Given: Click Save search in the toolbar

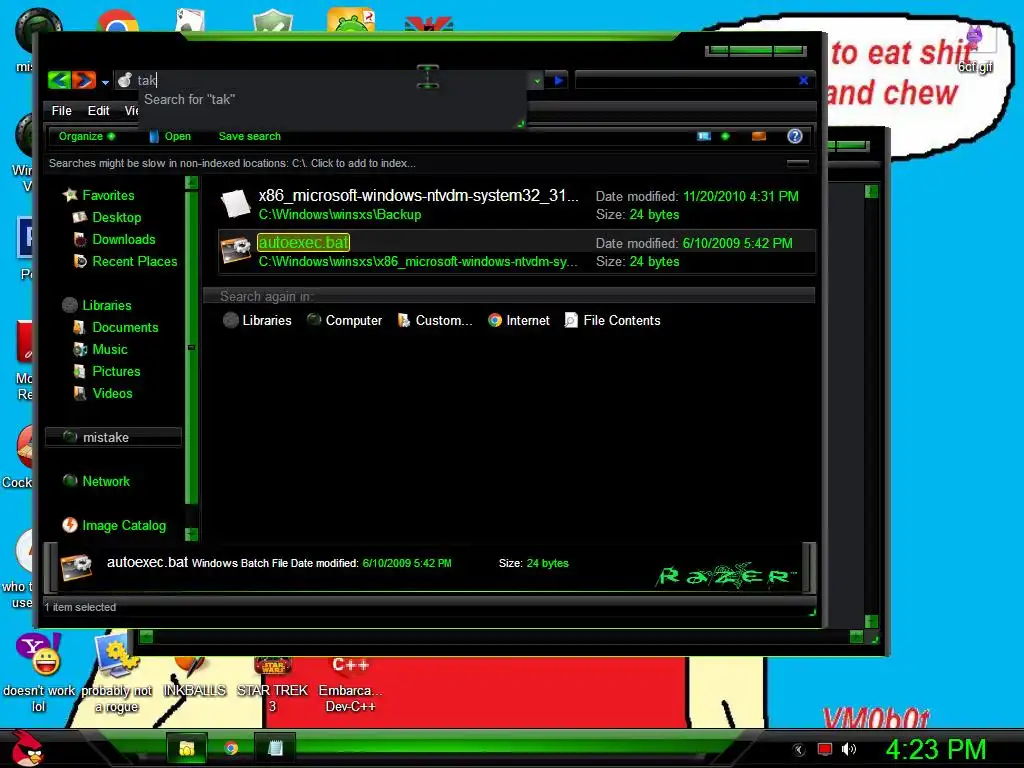Looking at the screenshot, I should tap(249, 136).
